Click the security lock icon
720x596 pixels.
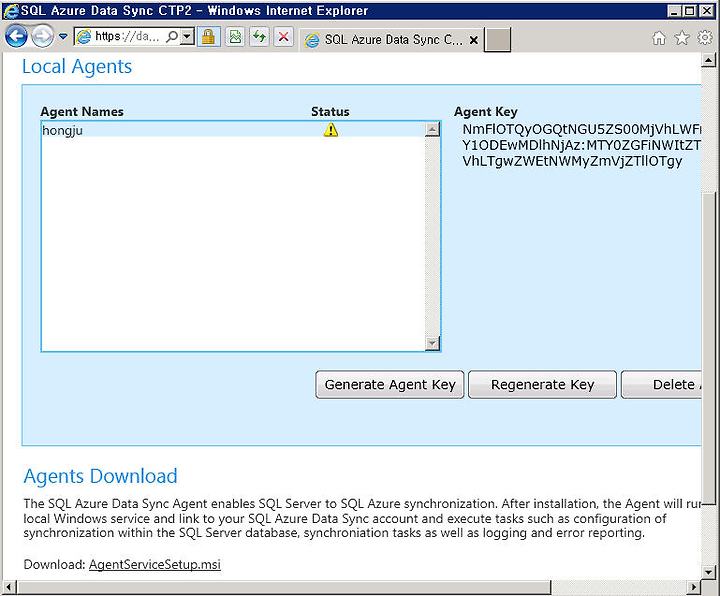point(208,37)
